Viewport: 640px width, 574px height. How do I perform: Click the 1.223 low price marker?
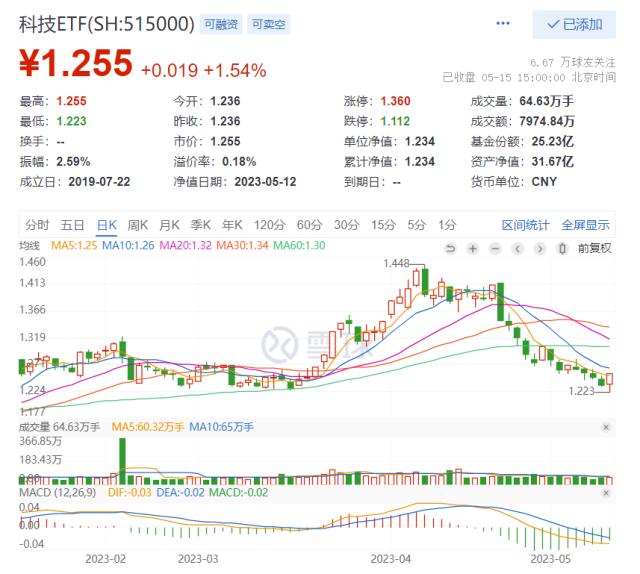pyautogui.click(x=582, y=391)
